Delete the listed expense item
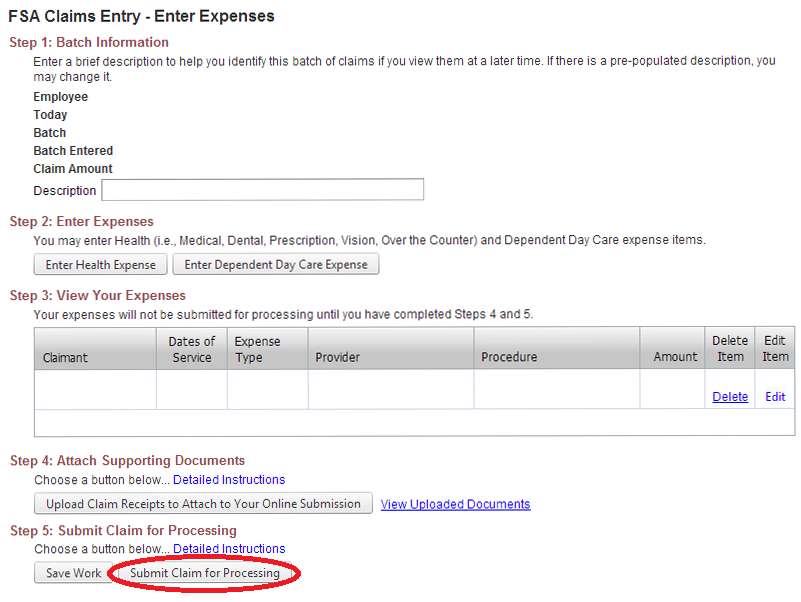 730,397
